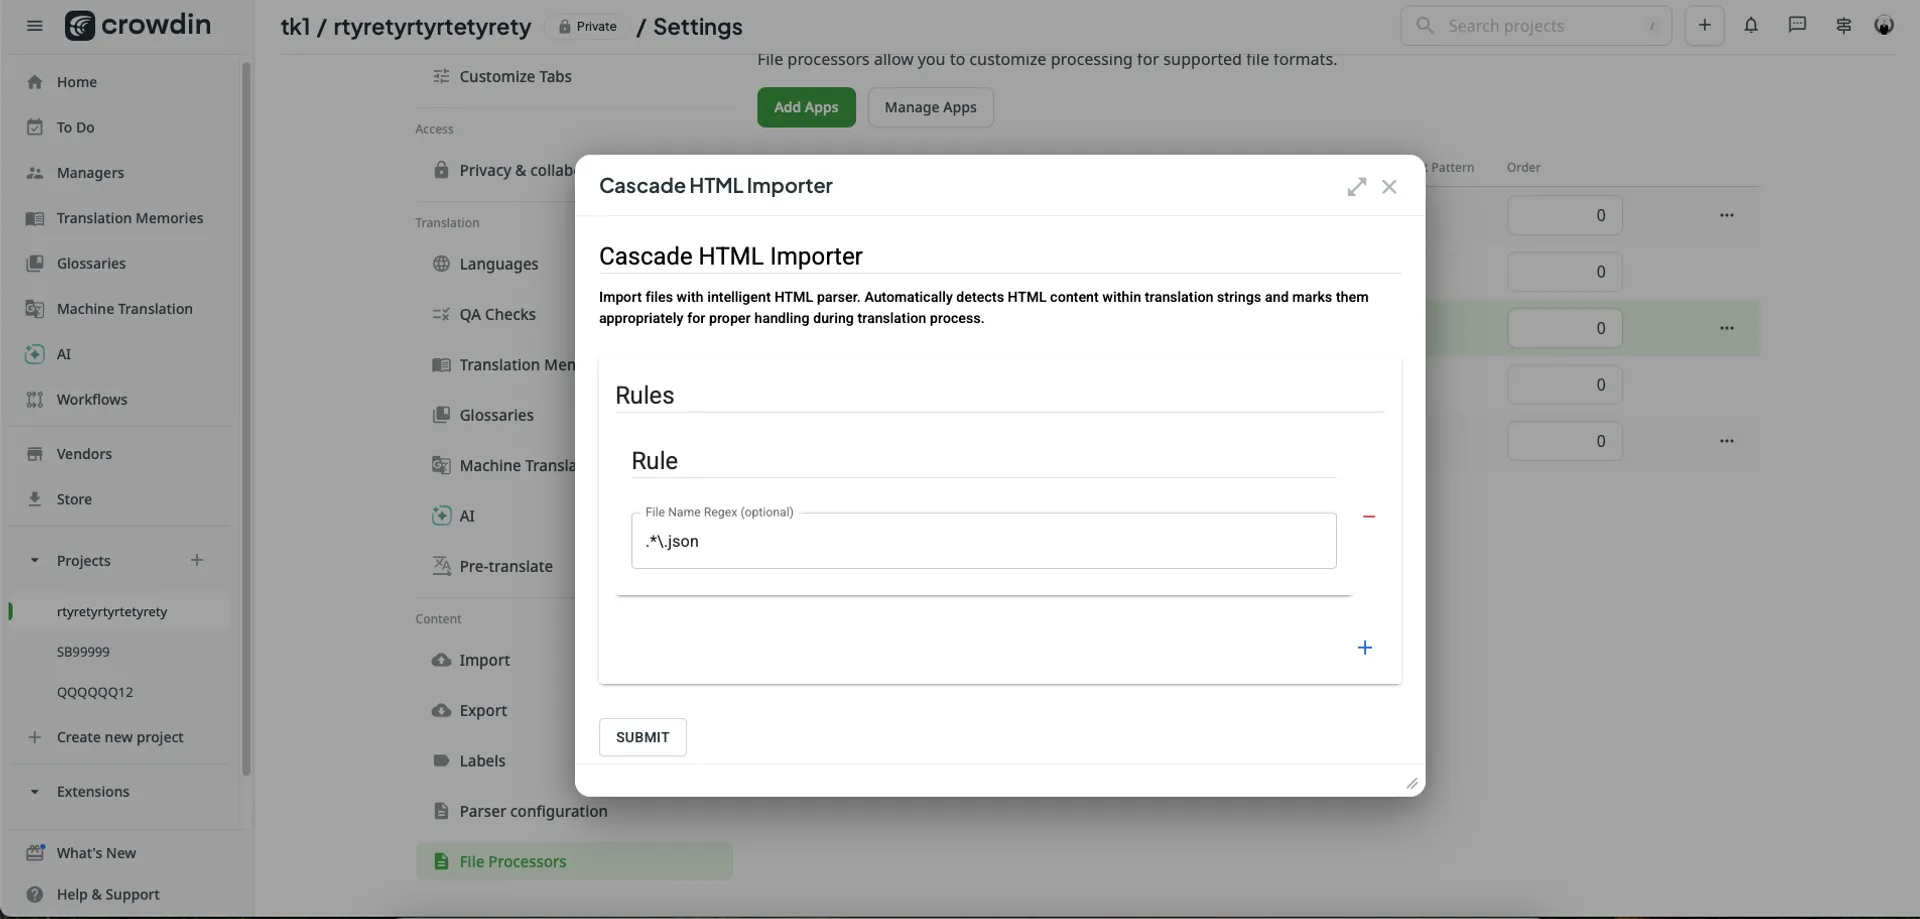
Task: Focus the Search projects field
Action: coord(1536,26)
